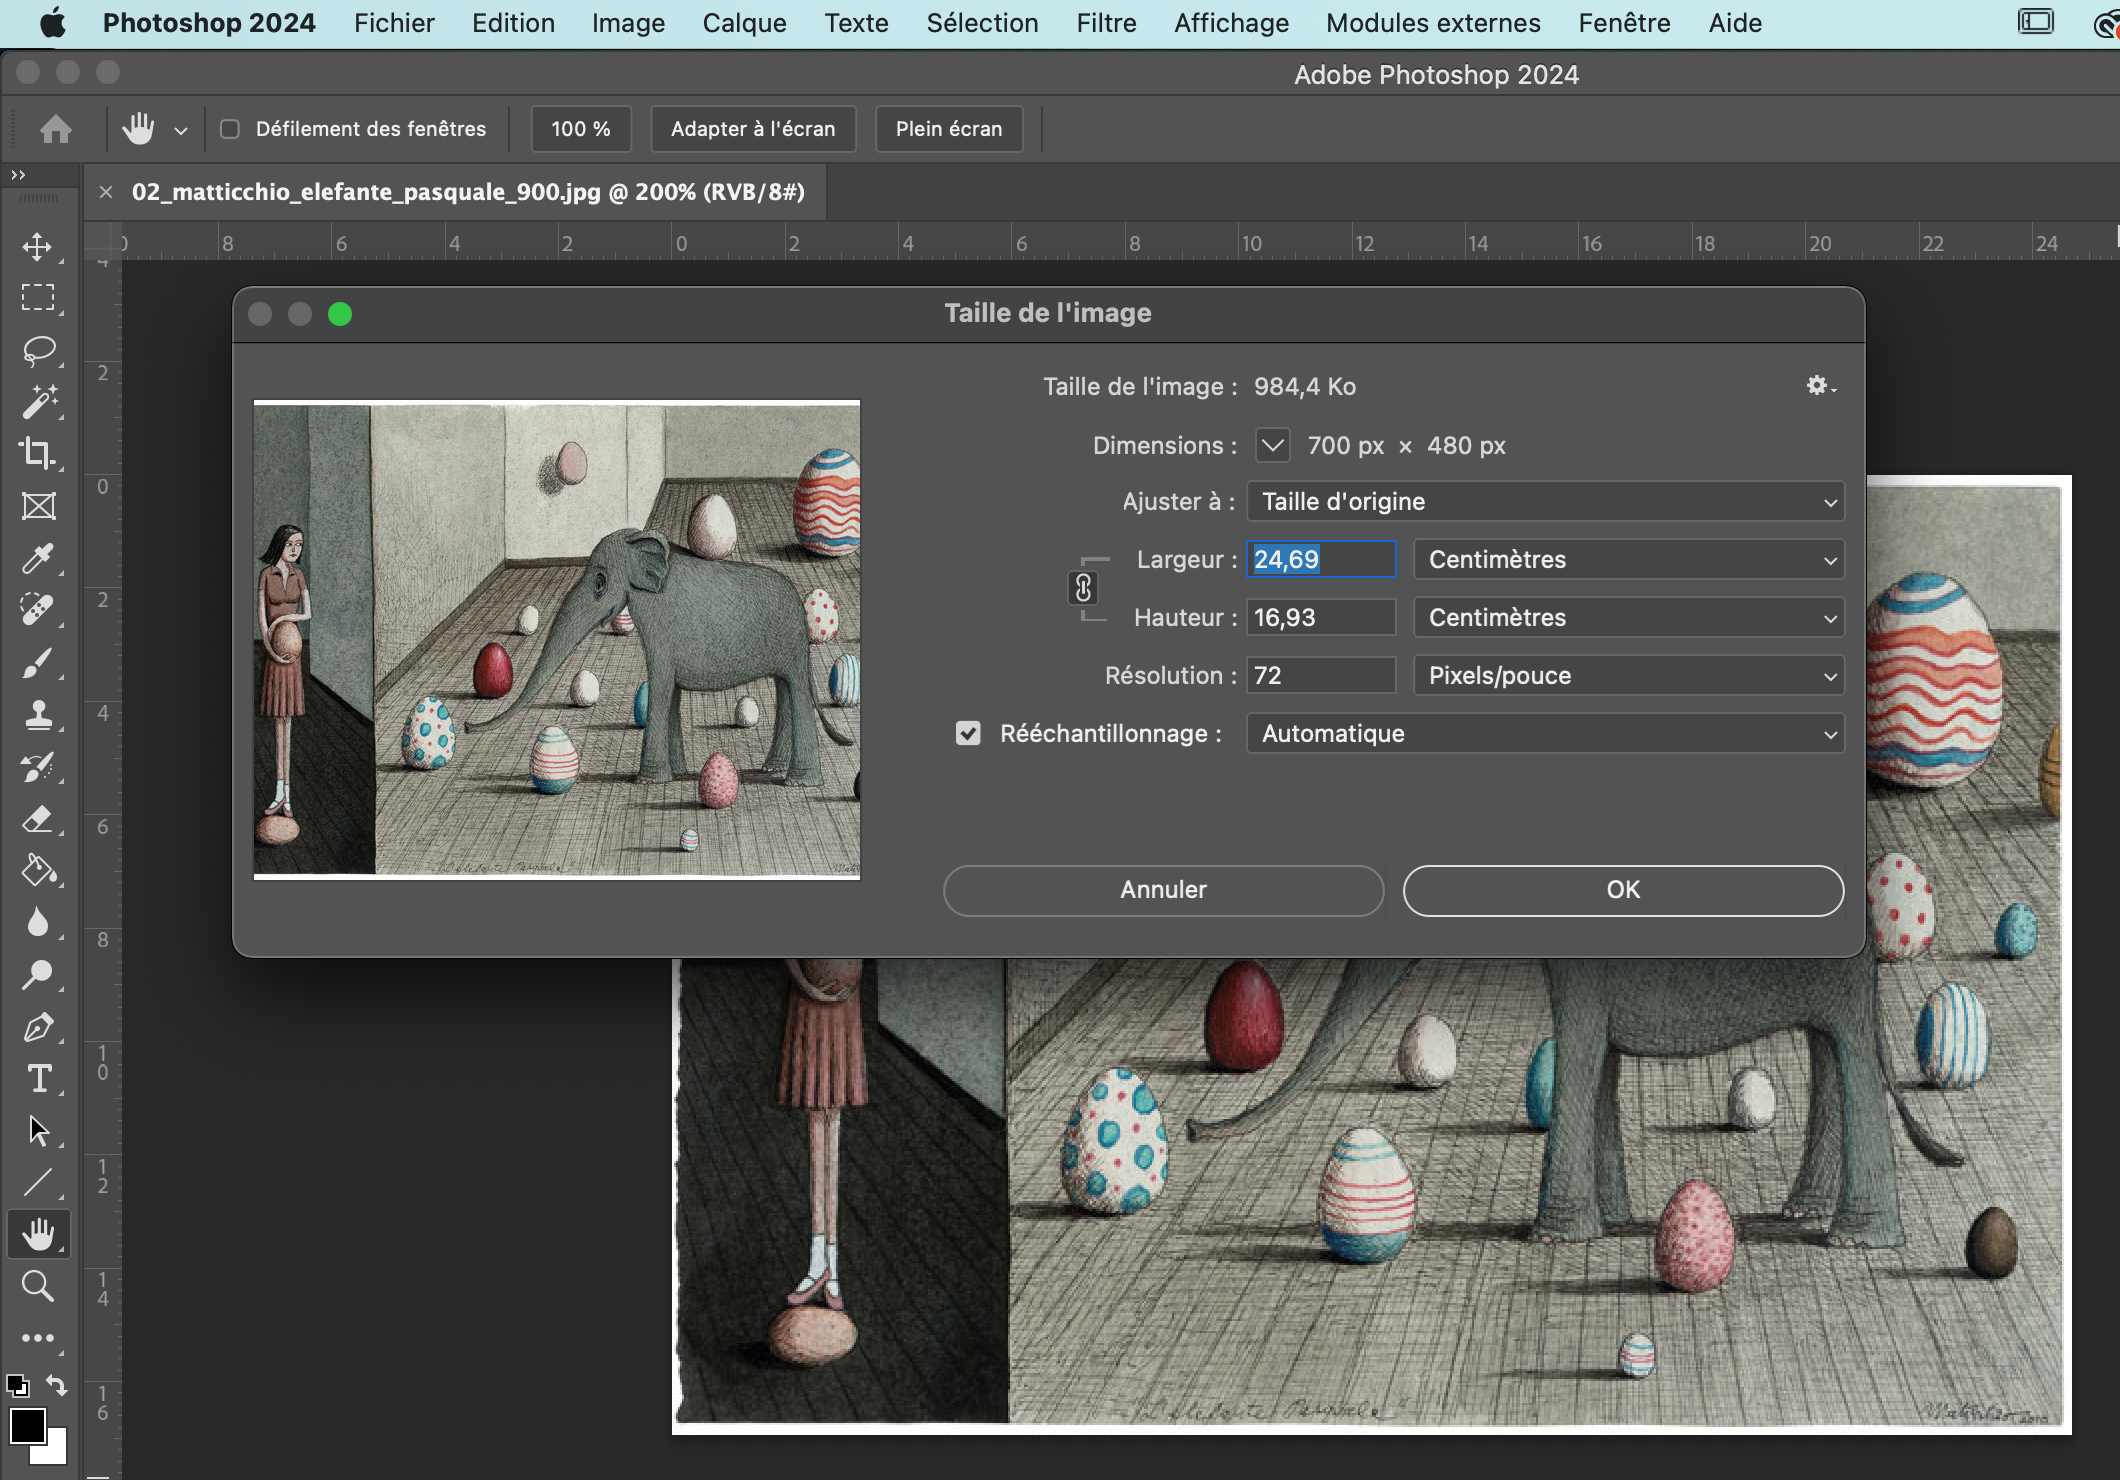Viewport: 2120px width, 1480px height.
Task: Expand the collapsed toolbar double arrows
Action: [18, 175]
